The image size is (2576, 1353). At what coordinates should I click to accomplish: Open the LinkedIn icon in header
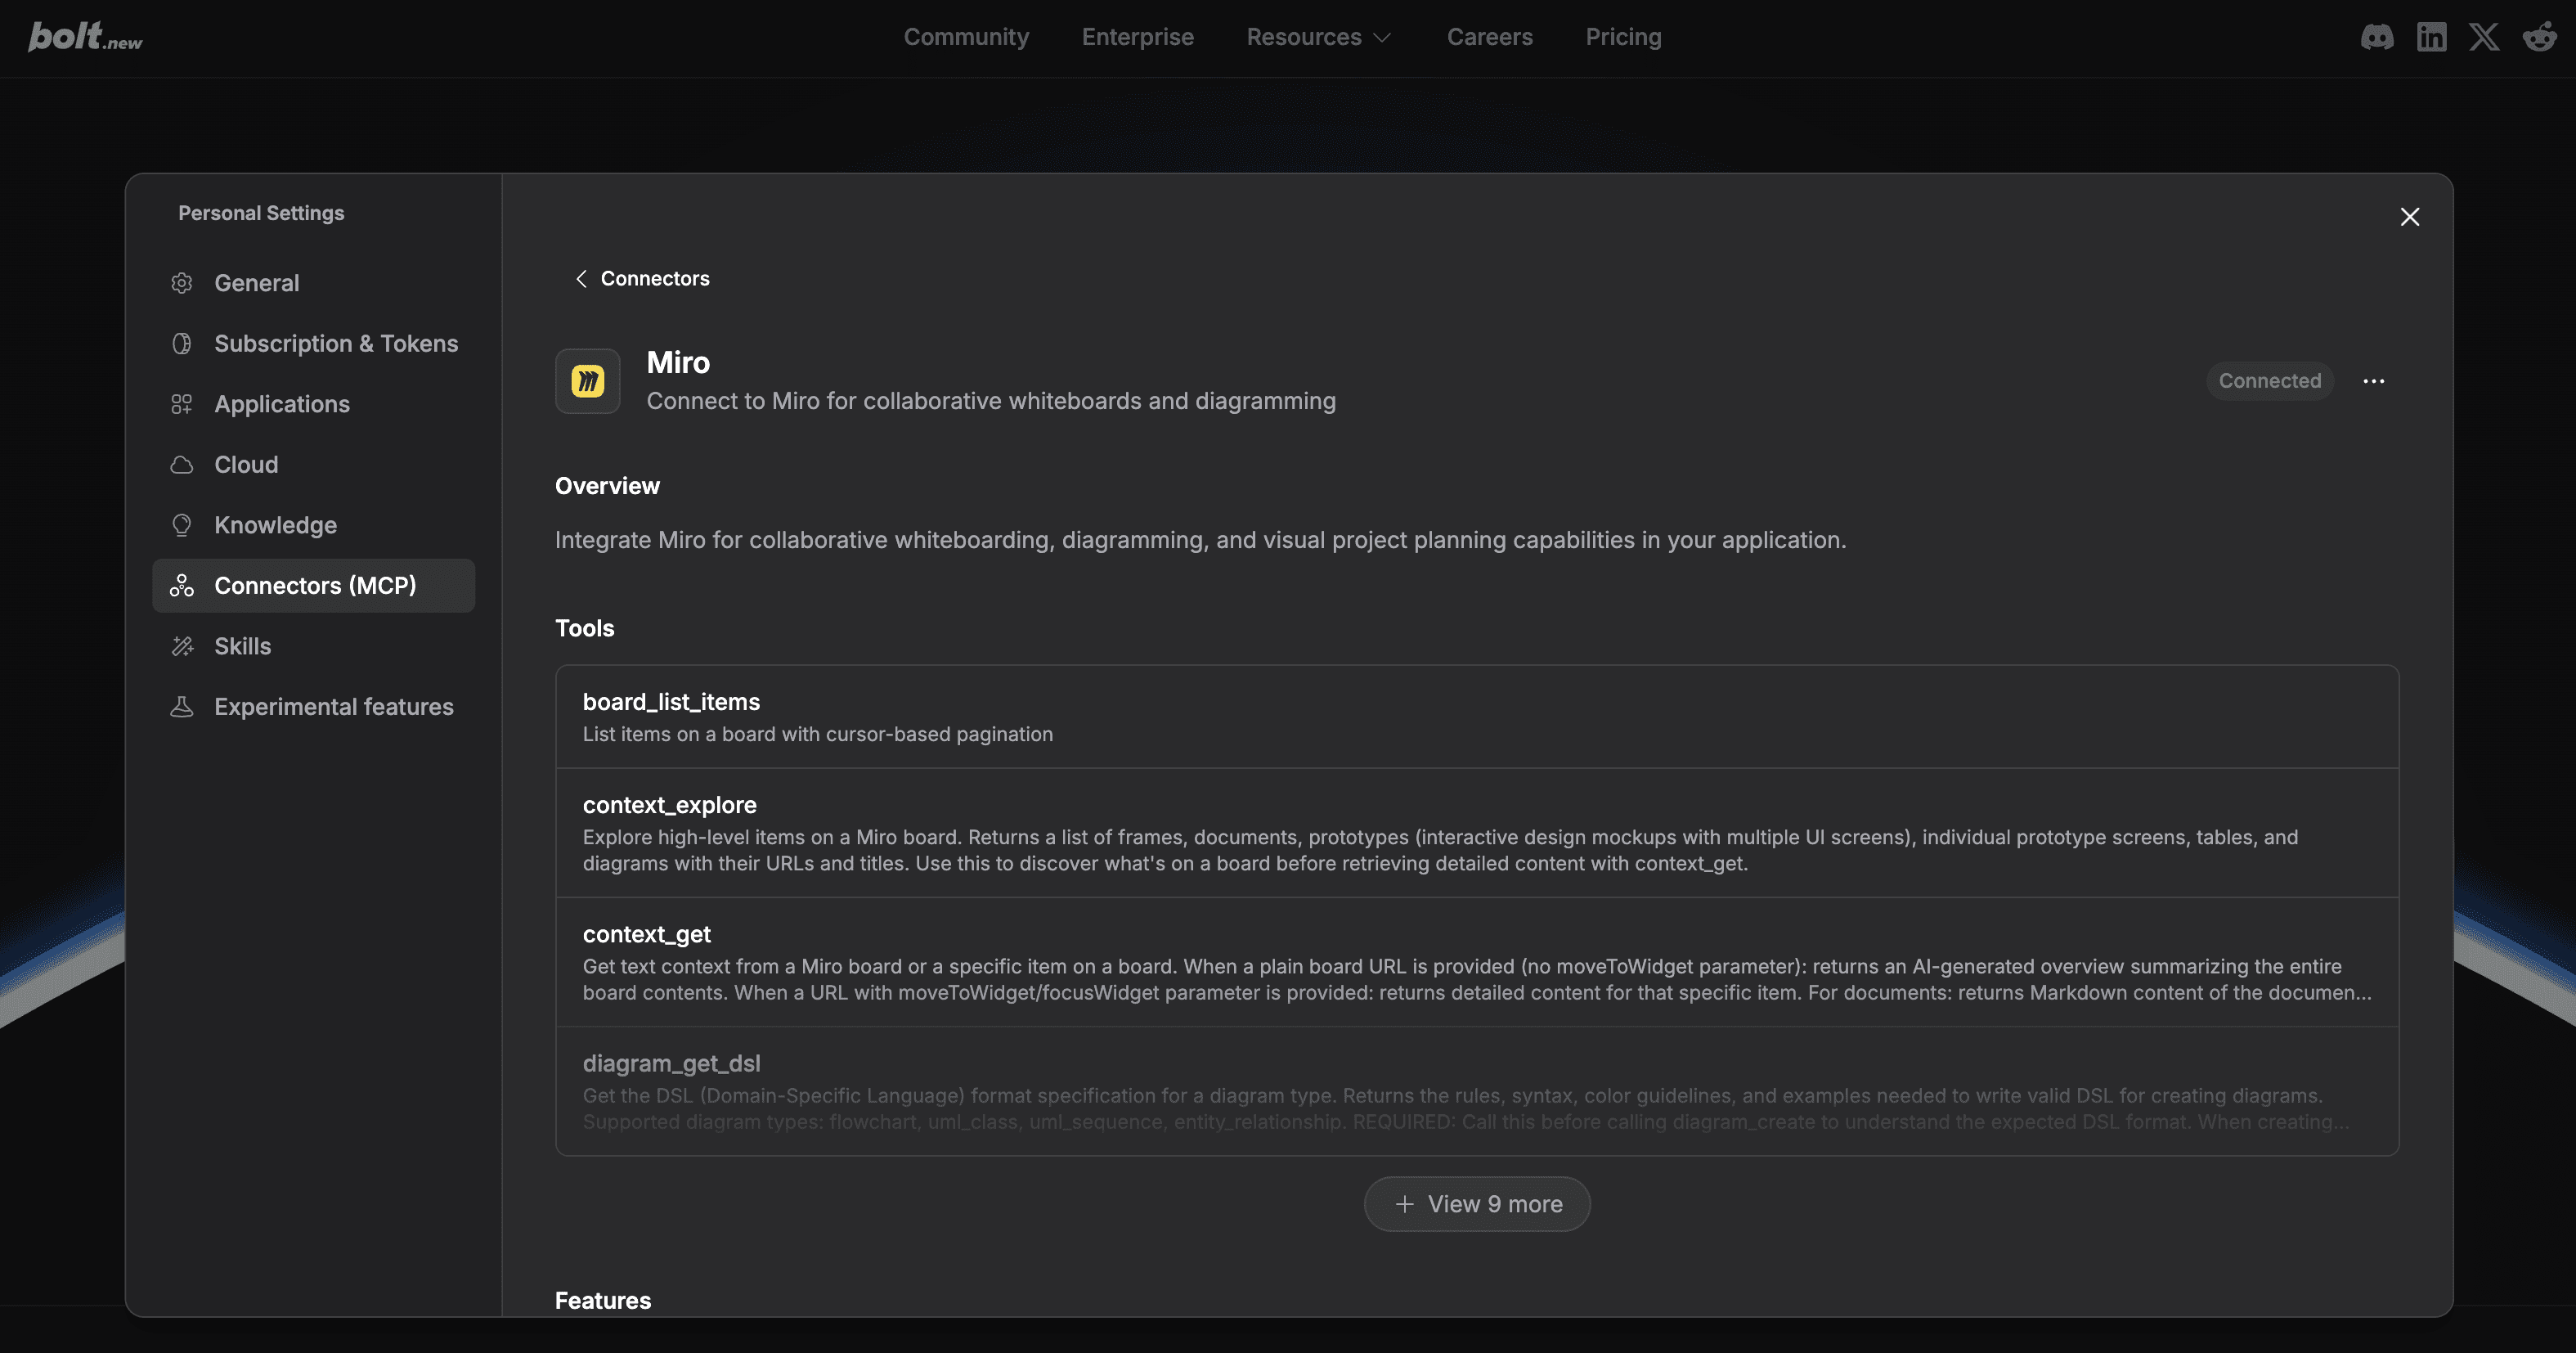[x=2431, y=37]
